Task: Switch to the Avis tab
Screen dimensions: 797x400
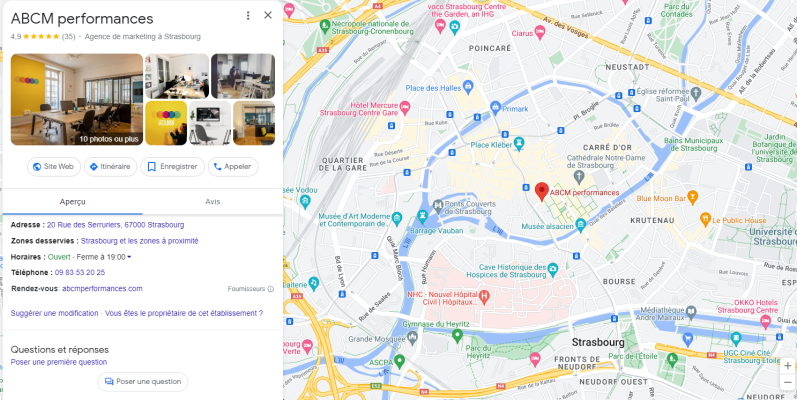Action: click(x=212, y=202)
